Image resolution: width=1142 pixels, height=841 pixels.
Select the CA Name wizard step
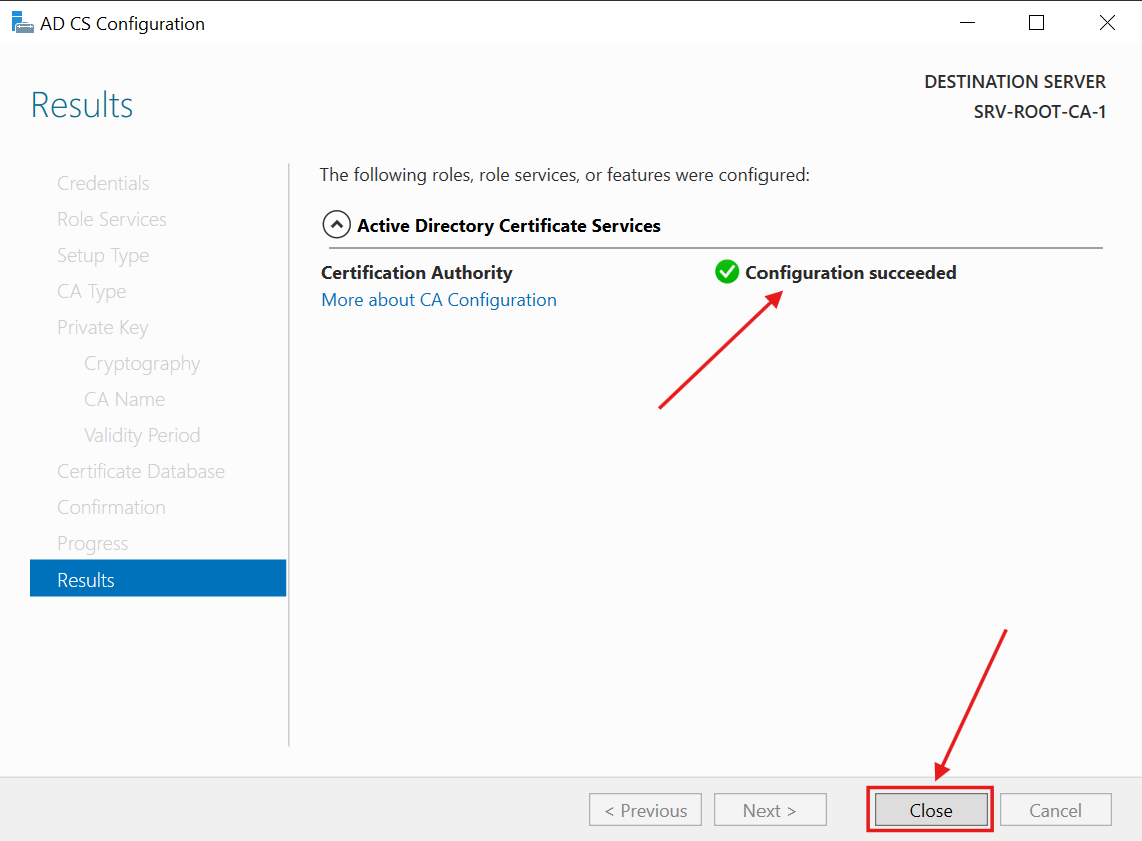point(124,399)
